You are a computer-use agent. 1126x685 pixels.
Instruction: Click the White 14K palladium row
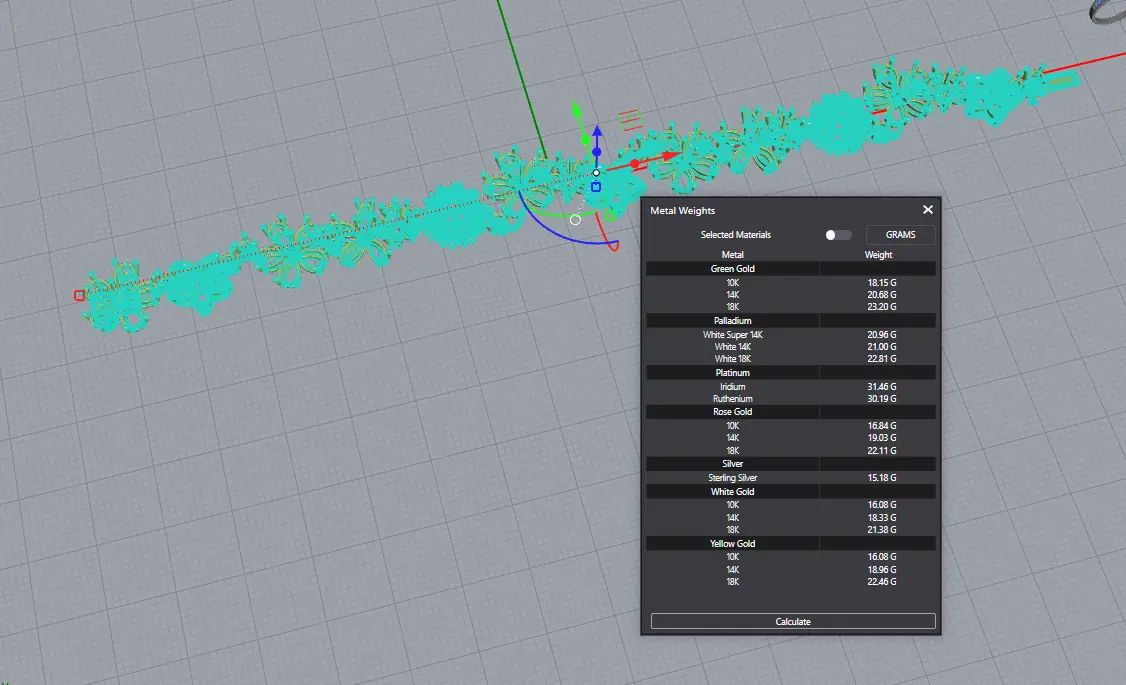click(x=791, y=347)
